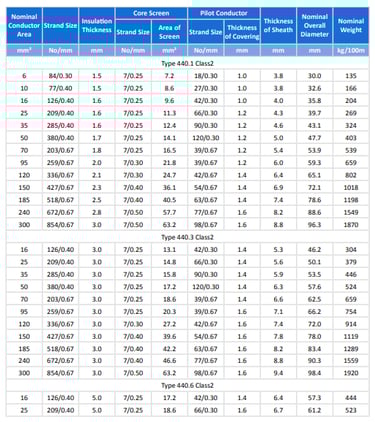Click the 'Core Screen' group header
Image resolution: width=375 pixels, height=422 pixels.
[151, 13]
